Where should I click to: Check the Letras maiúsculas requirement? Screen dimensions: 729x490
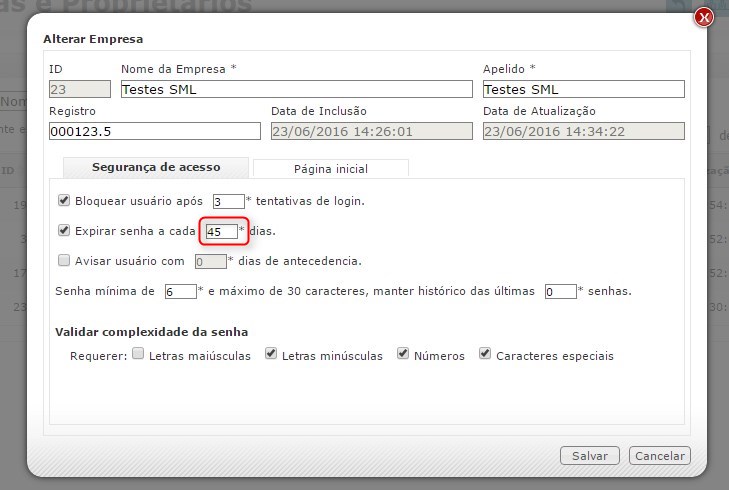pyautogui.click(x=139, y=354)
